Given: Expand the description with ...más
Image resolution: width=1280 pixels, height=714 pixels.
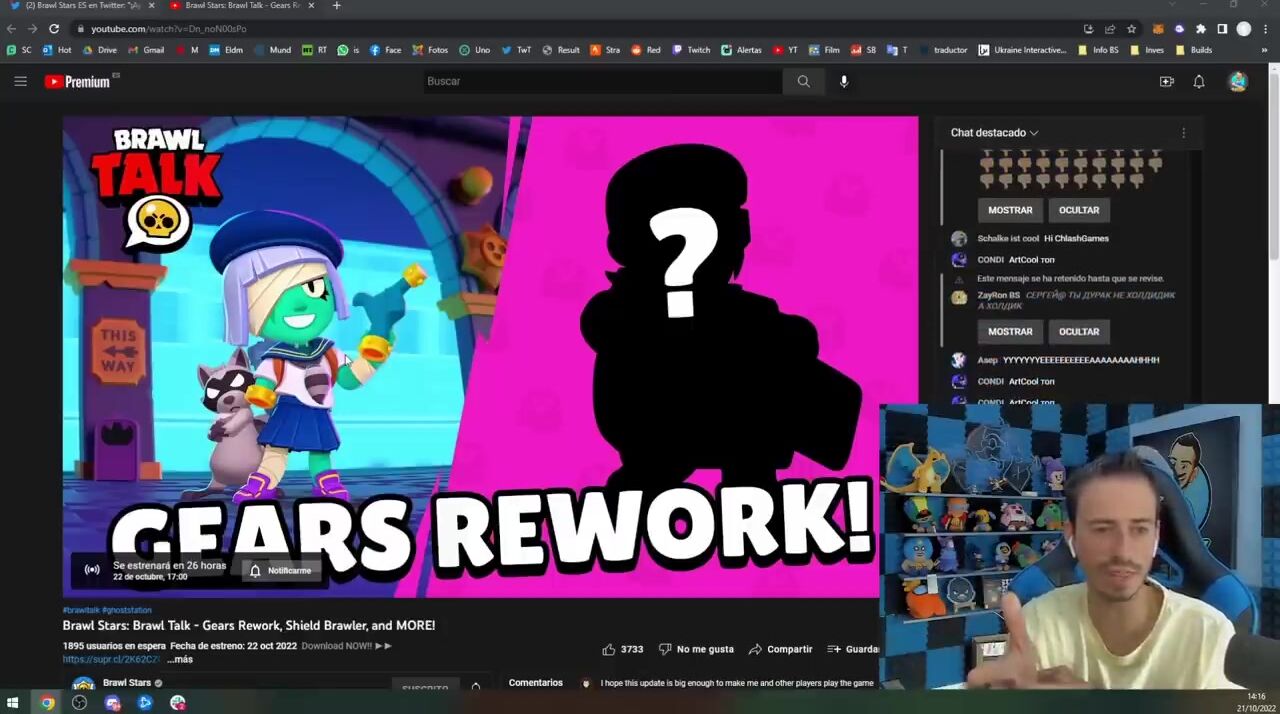Looking at the screenshot, I should coord(180,660).
